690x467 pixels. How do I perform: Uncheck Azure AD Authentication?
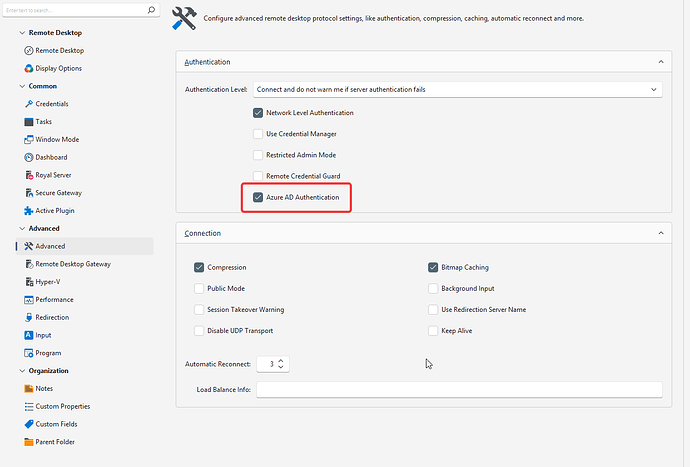click(258, 197)
